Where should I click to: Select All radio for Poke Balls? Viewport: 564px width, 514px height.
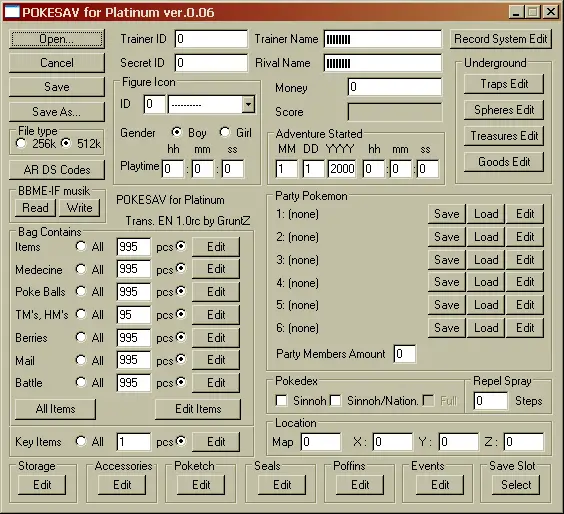81,291
